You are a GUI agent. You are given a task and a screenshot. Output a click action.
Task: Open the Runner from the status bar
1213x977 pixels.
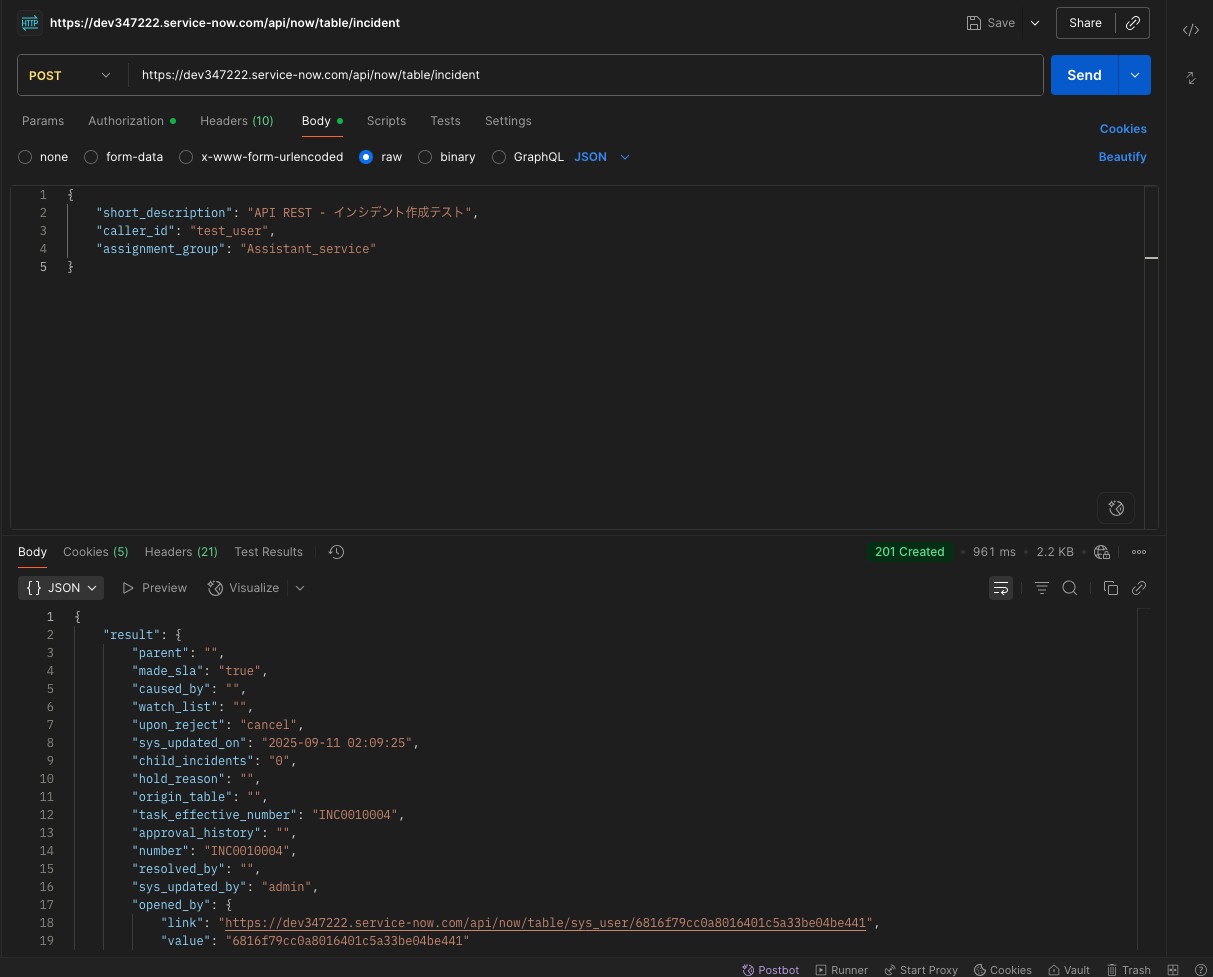[x=842, y=970]
